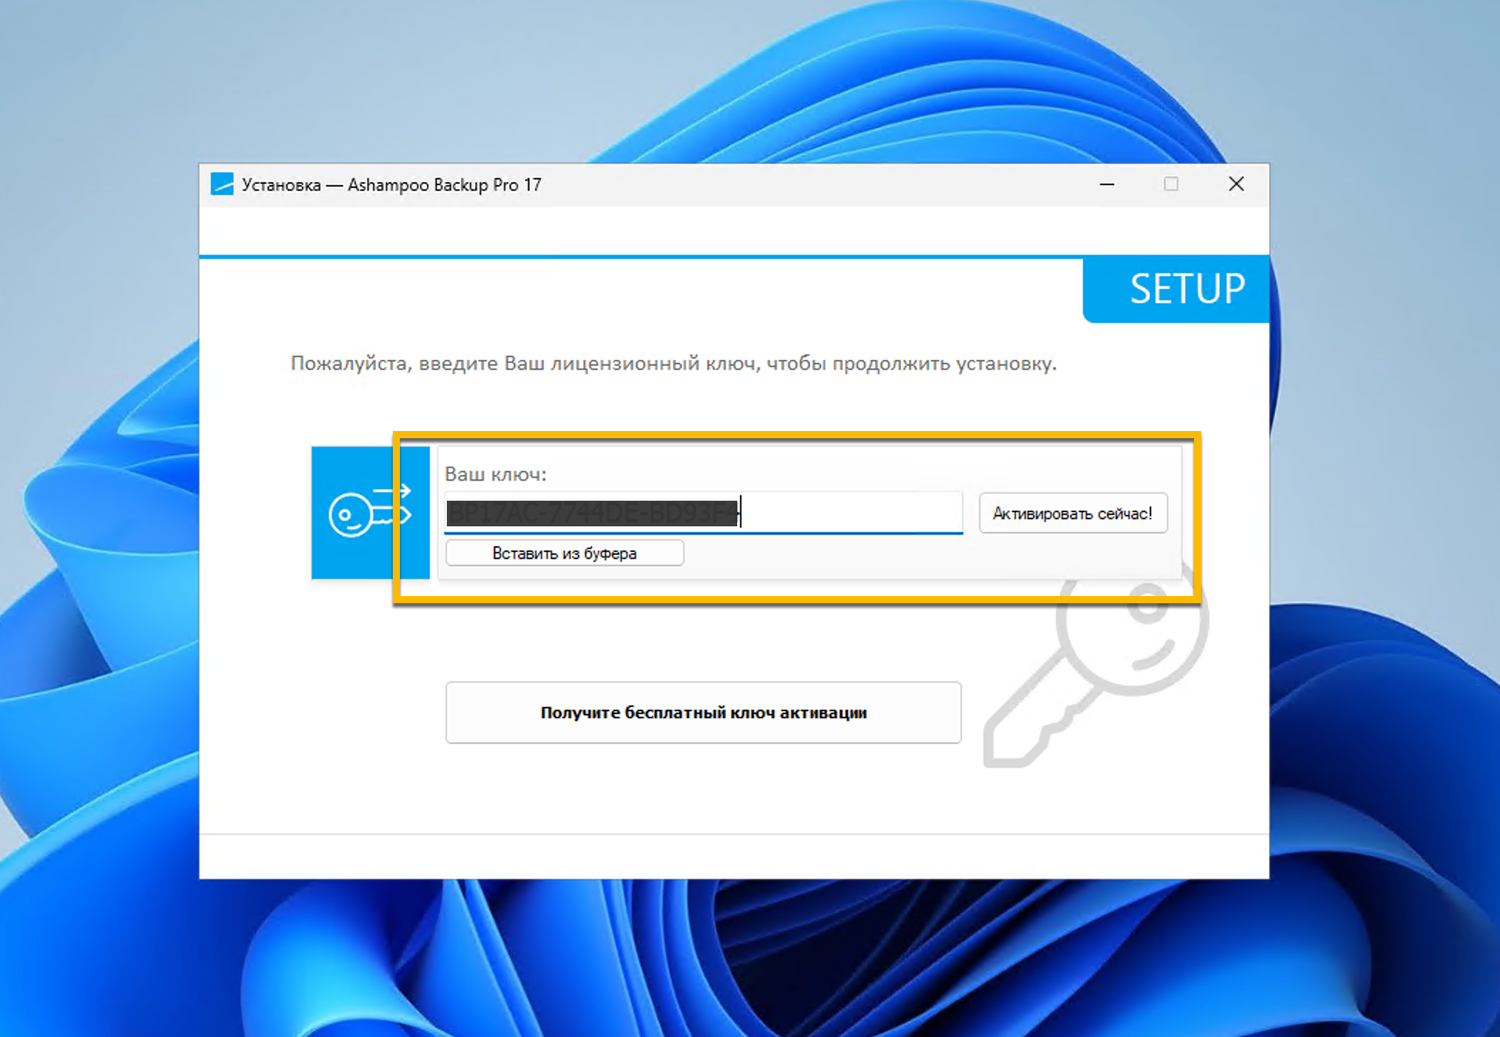
Task: Get a free activation key
Action: click(x=703, y=713)
